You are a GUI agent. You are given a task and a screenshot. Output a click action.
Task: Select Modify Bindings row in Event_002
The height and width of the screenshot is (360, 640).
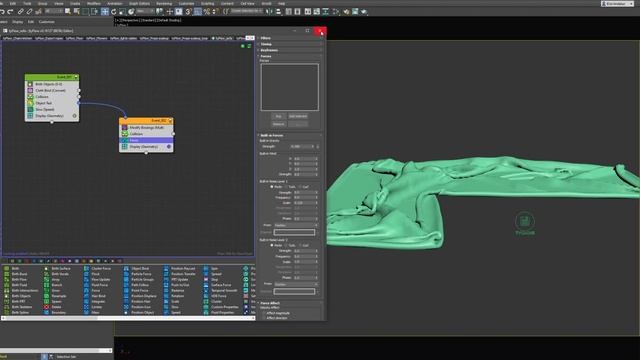coord(146,127)
